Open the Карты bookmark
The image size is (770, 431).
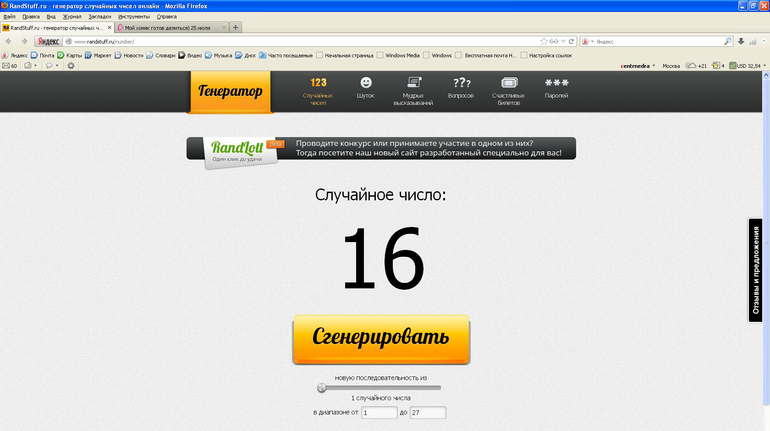(70, 55)
